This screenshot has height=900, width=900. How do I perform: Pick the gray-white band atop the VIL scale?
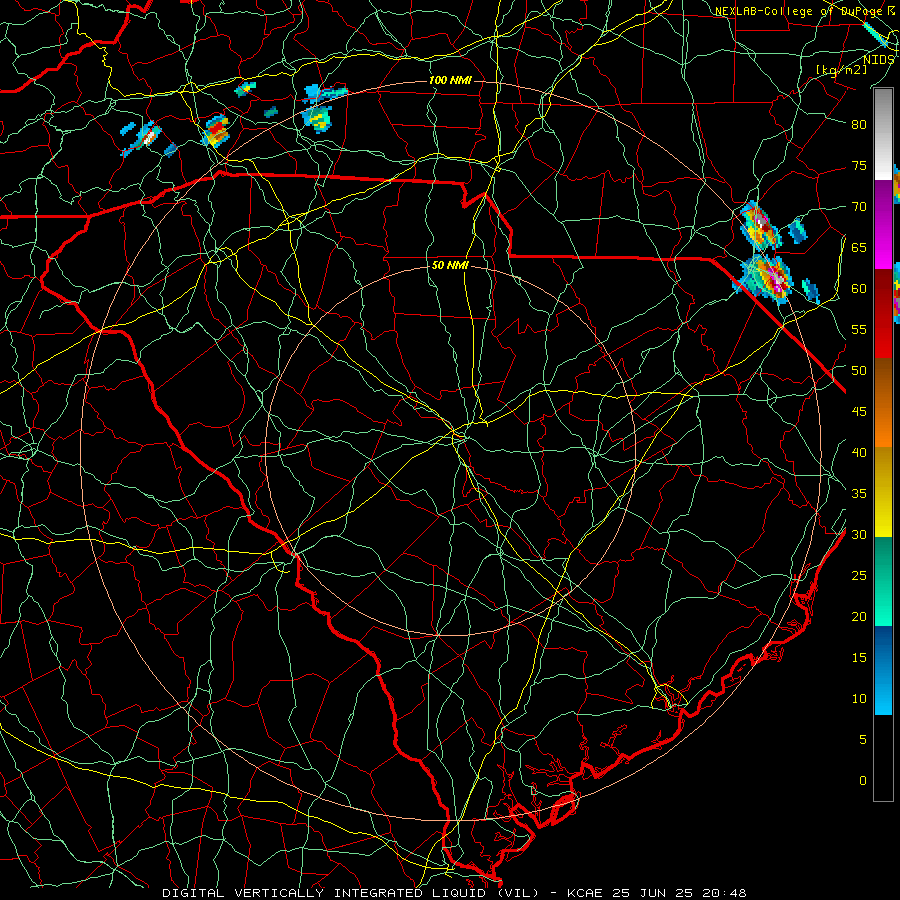[x=883, y=134]
